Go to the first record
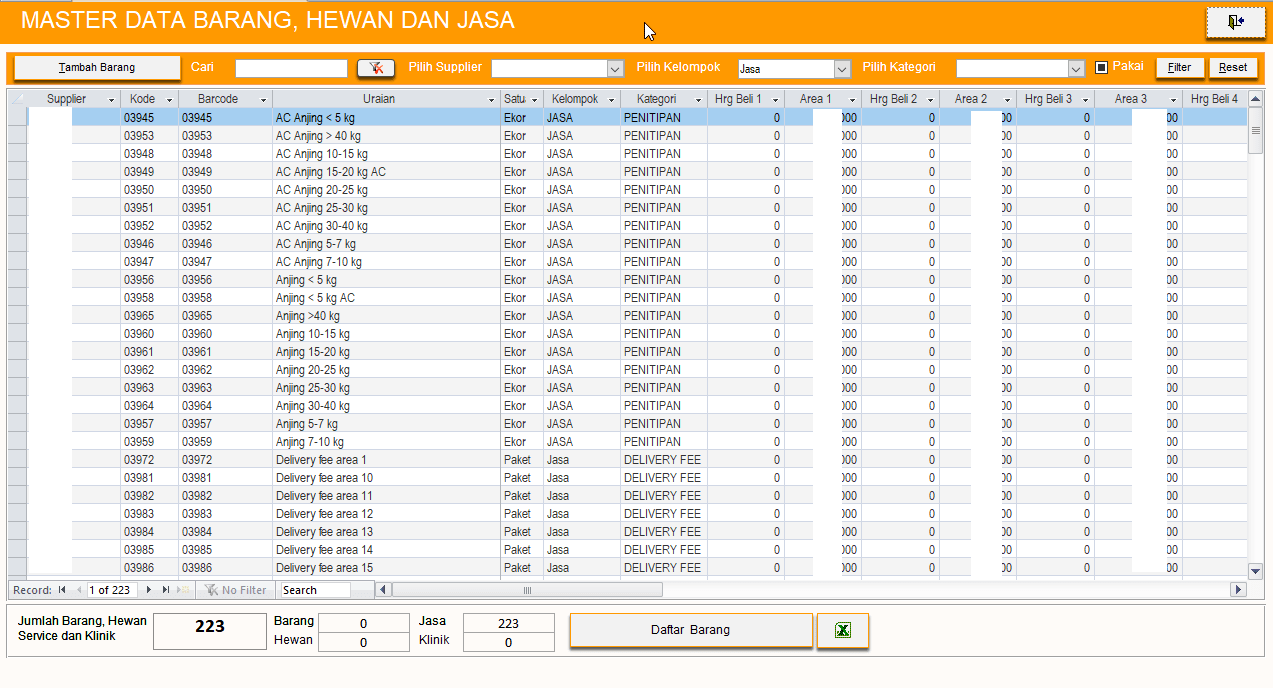Image resolution: width=1273 pixels, height=688 pixels. (63, 590)
